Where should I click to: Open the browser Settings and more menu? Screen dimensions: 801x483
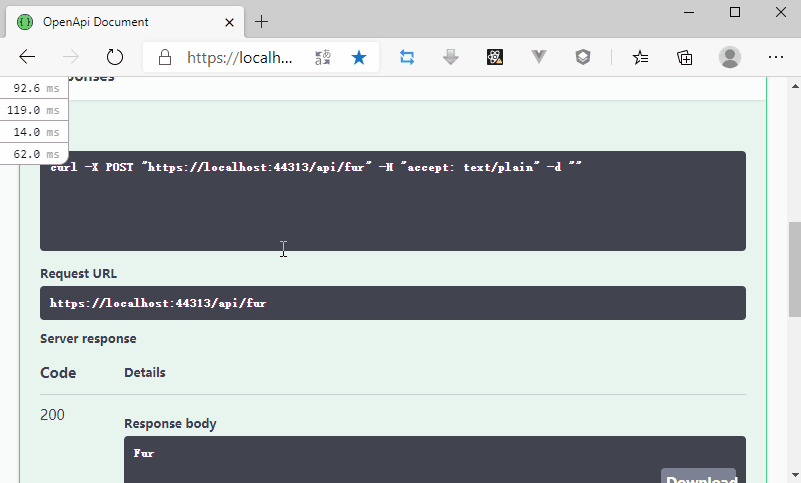coord(775,57)
